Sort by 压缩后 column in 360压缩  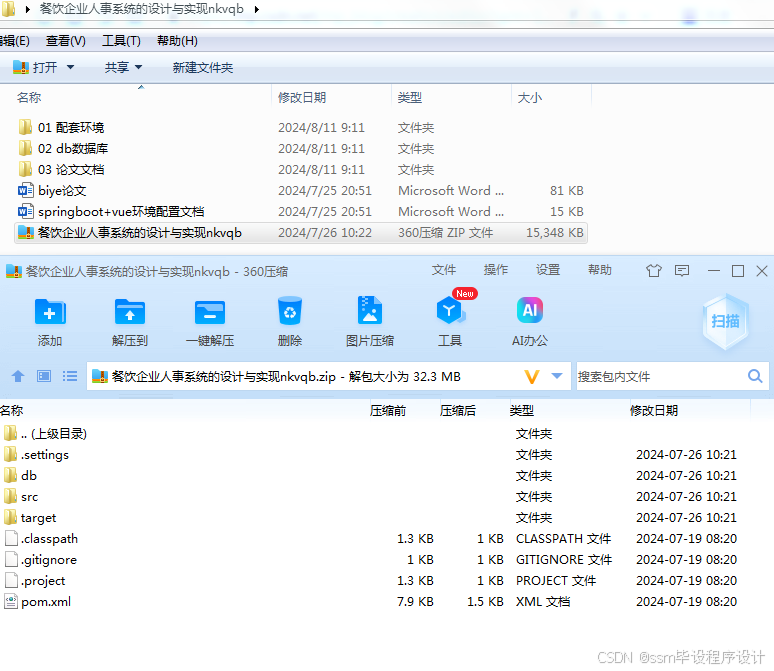(458, 411)
